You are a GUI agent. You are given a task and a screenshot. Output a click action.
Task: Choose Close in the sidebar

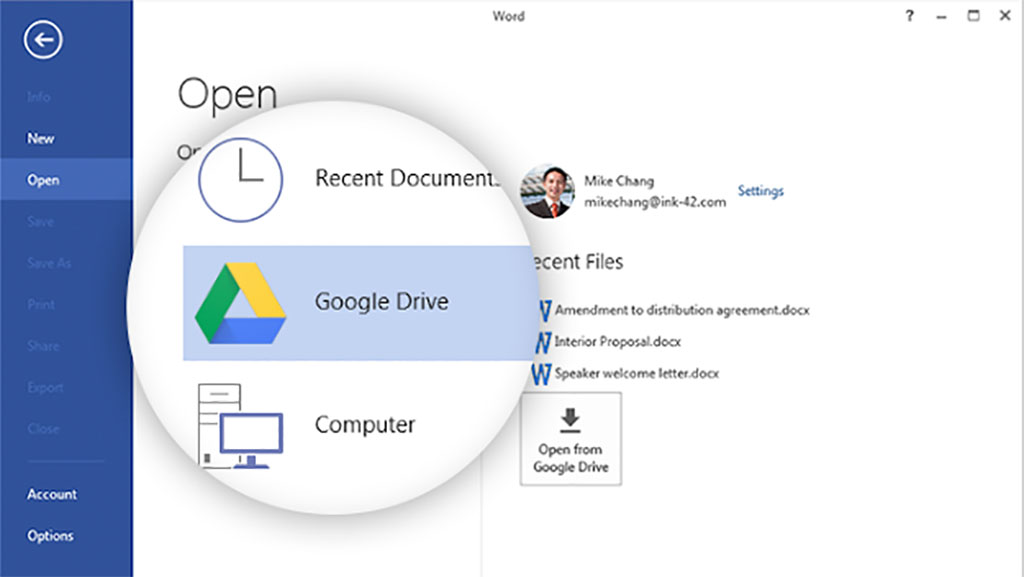pyautogui.click(x=43, y=429)
